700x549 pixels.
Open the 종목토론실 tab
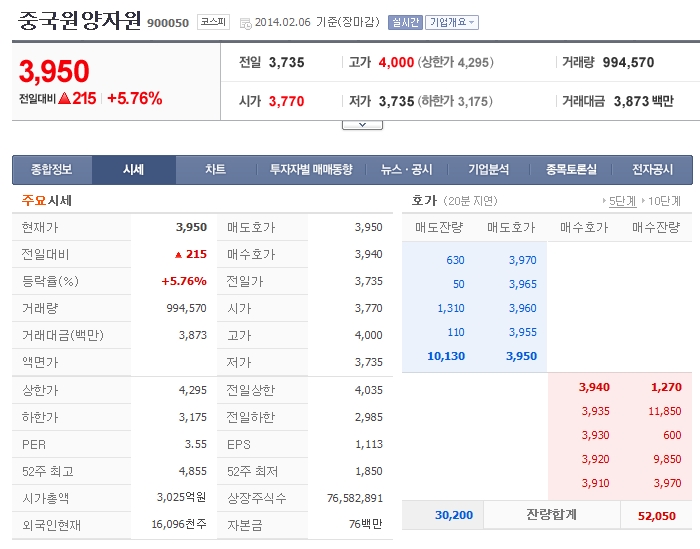pos(571,170)
